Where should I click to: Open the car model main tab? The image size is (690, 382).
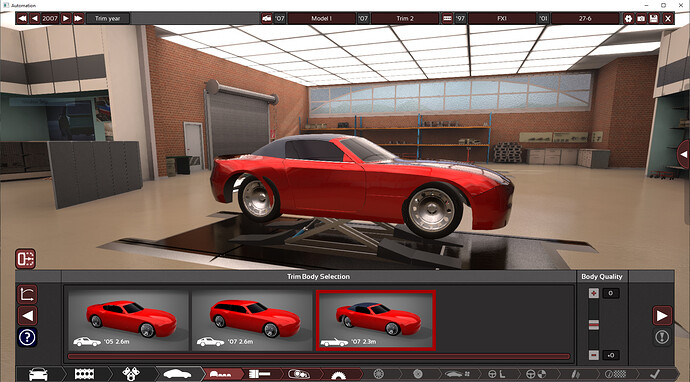[38, 374]
